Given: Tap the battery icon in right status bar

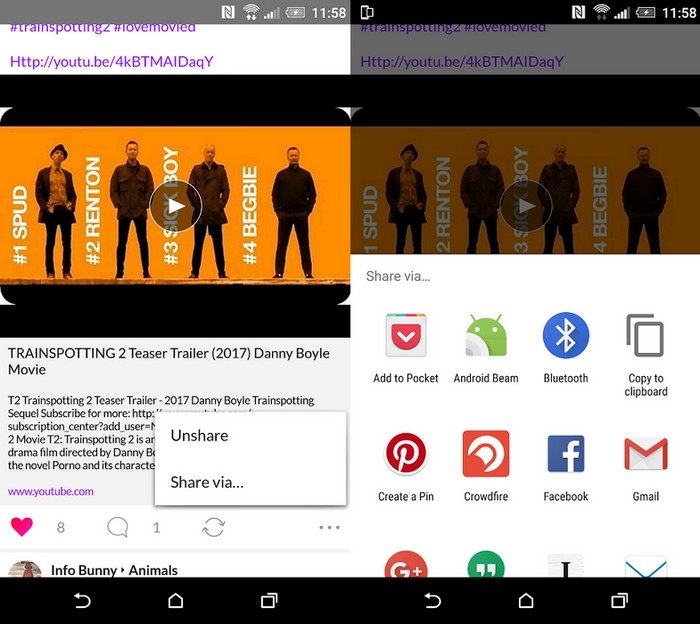Looking at the screenshot, I should click(x=645, y=12).
